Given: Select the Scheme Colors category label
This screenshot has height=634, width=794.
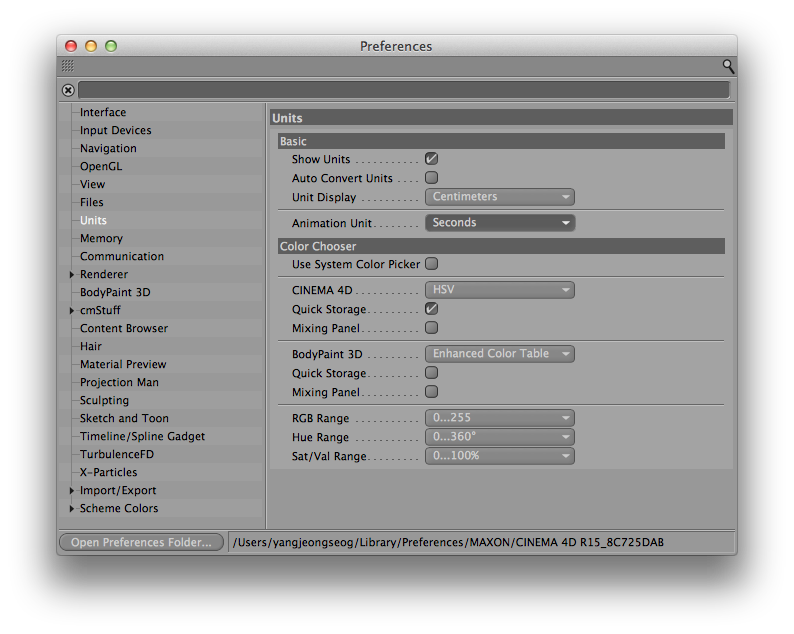Looking at the screenshot, I should click(x=119, y=508).
